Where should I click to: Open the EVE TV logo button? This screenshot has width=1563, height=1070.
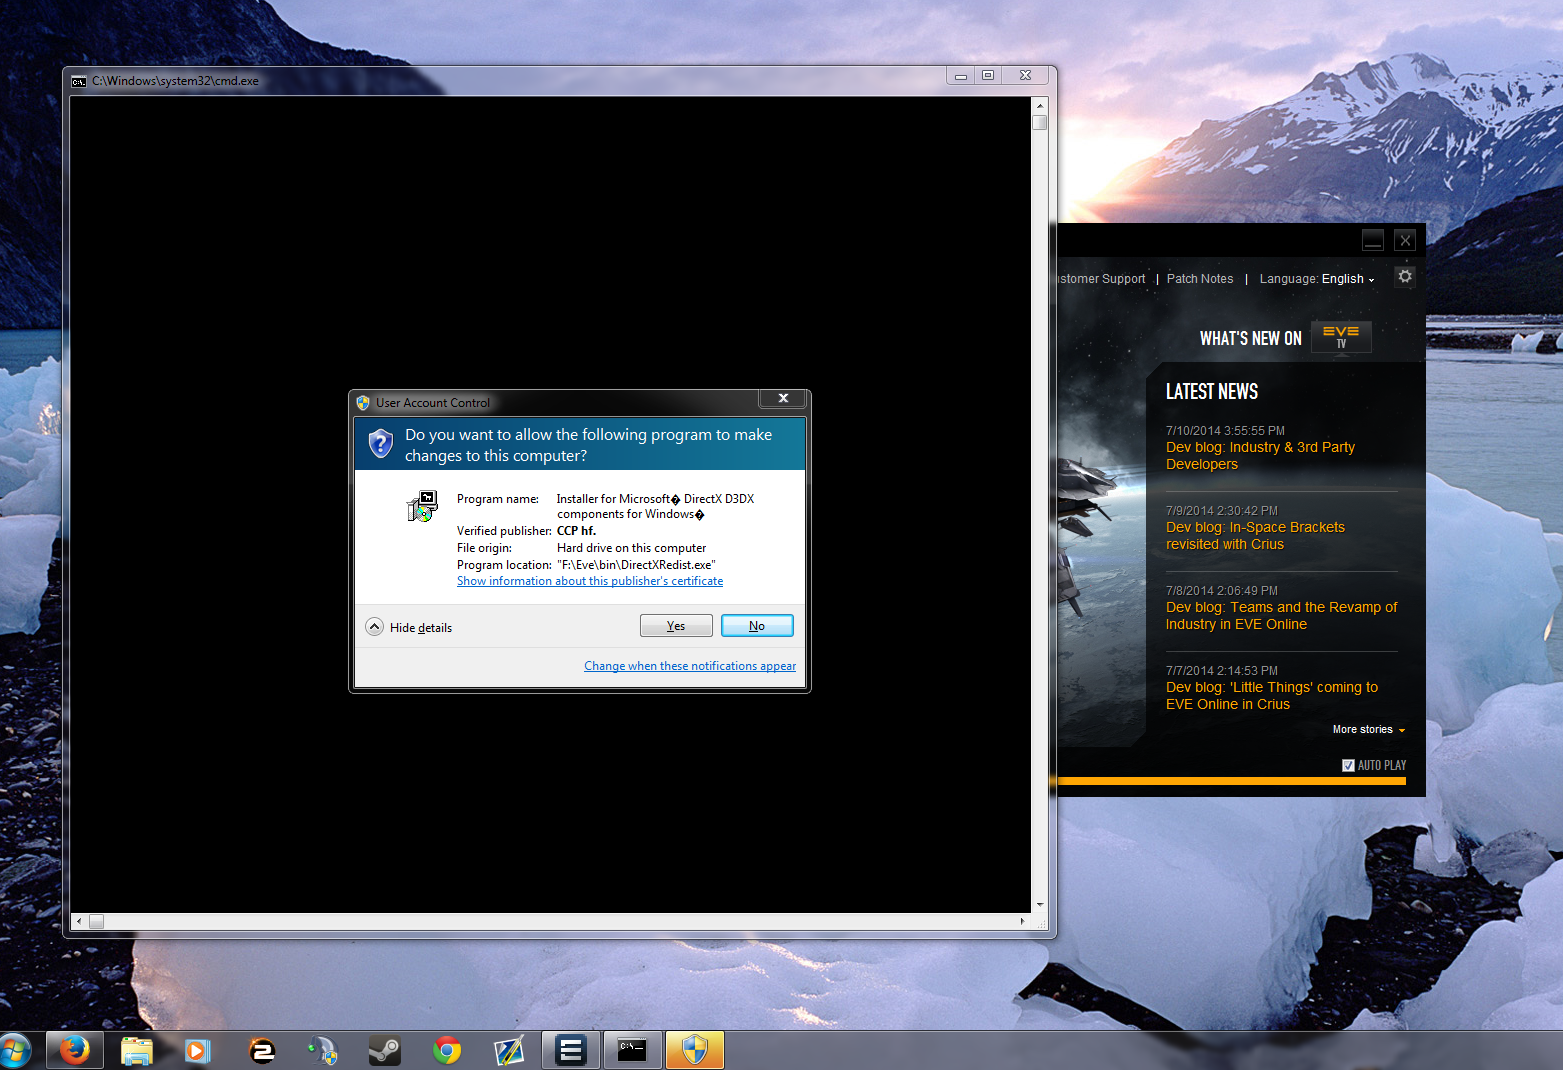coord(1341,337)
